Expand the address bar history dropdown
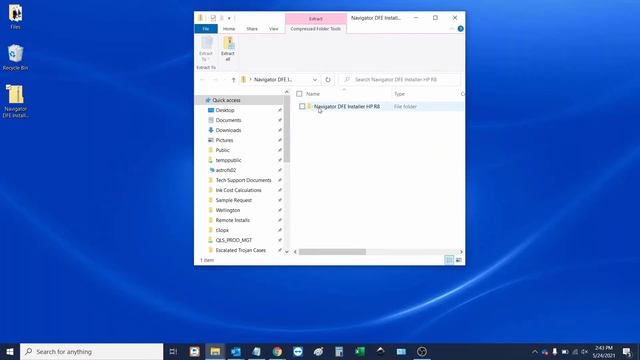640x360 pixels. point(315,80)
